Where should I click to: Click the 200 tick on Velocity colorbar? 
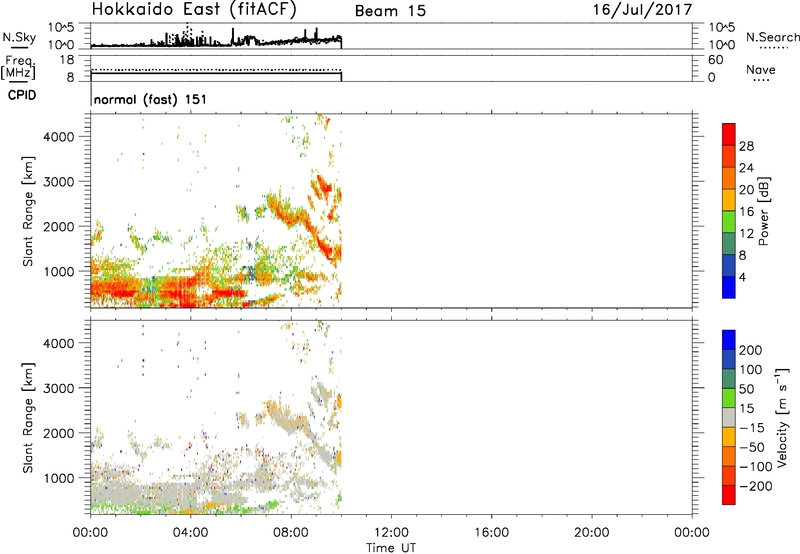tap(751, 350)
